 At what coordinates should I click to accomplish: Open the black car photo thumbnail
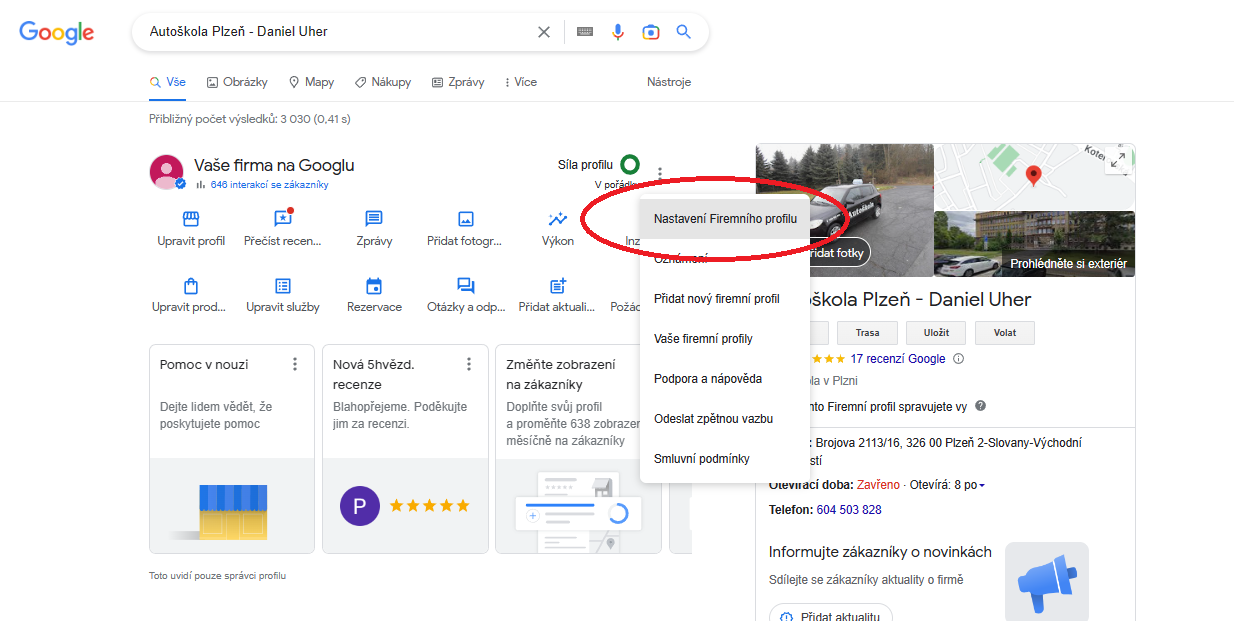[844, 210]
